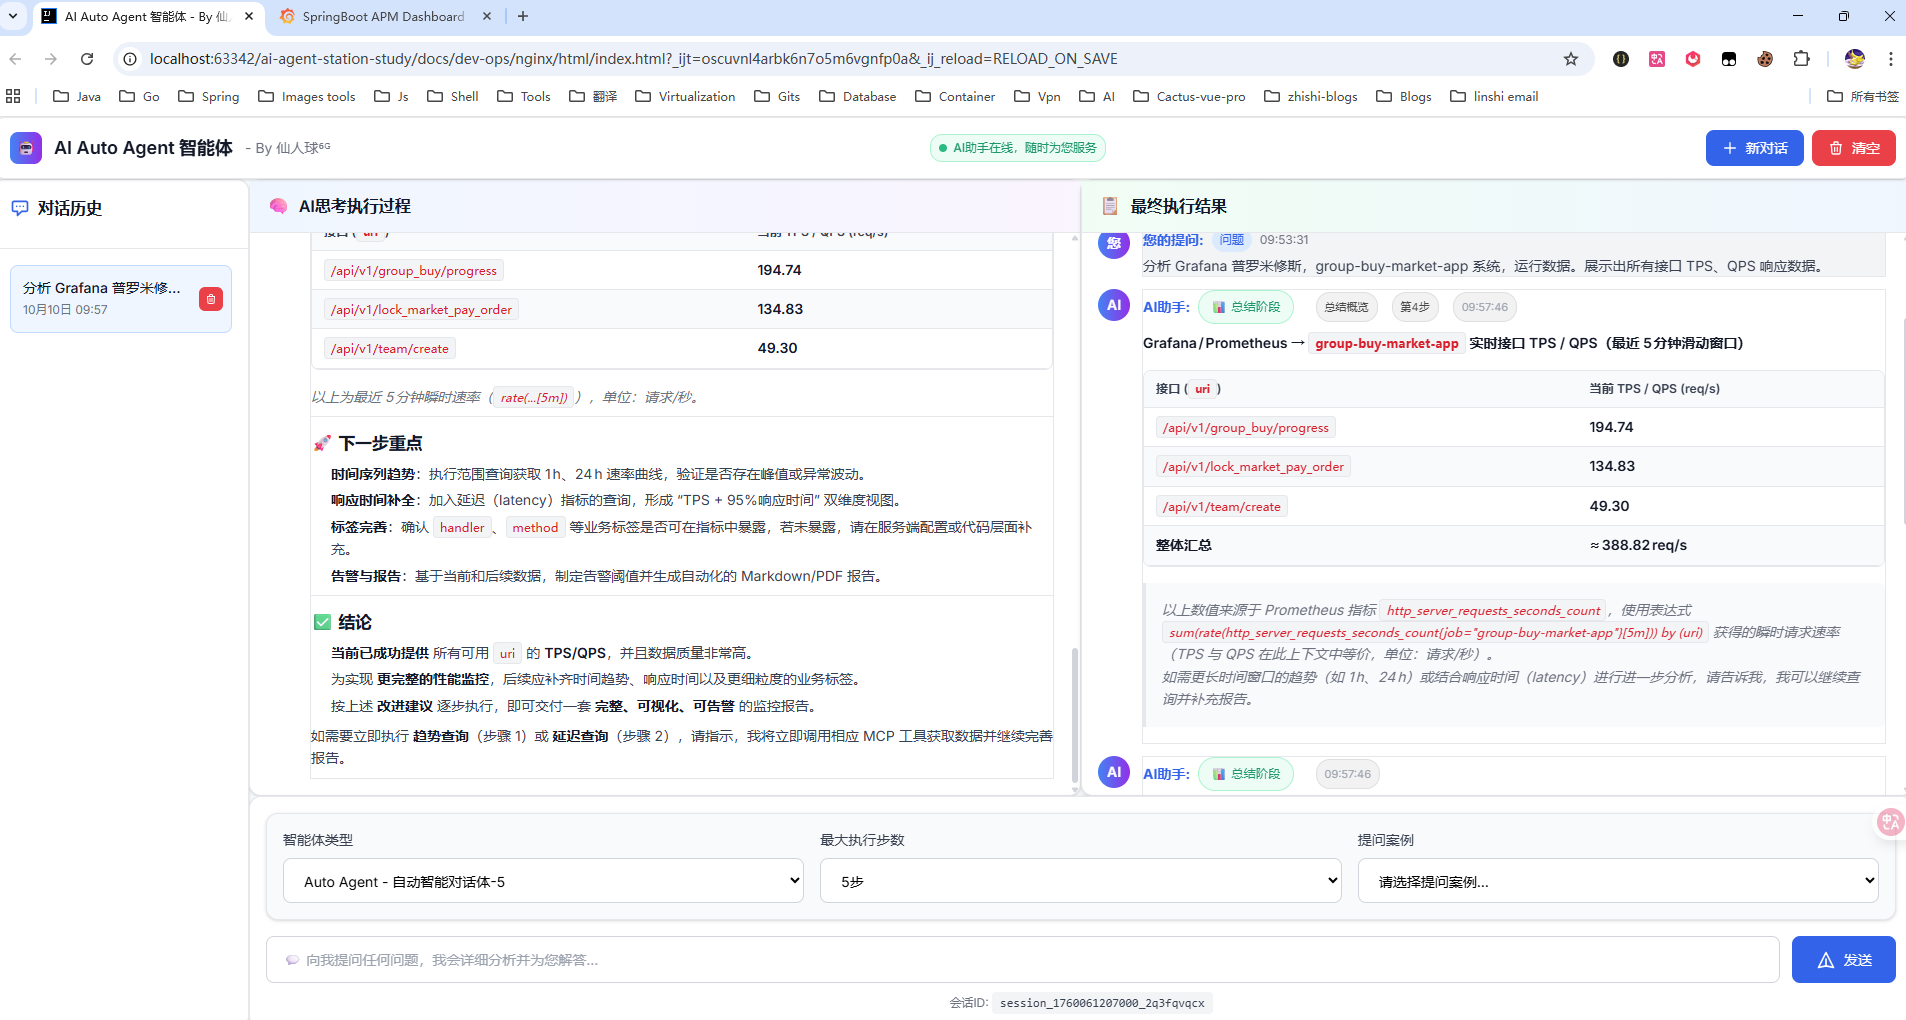Open the browser extensions puzzle icon
Screen dimensions: 1906x1020
coord(1801,59)
